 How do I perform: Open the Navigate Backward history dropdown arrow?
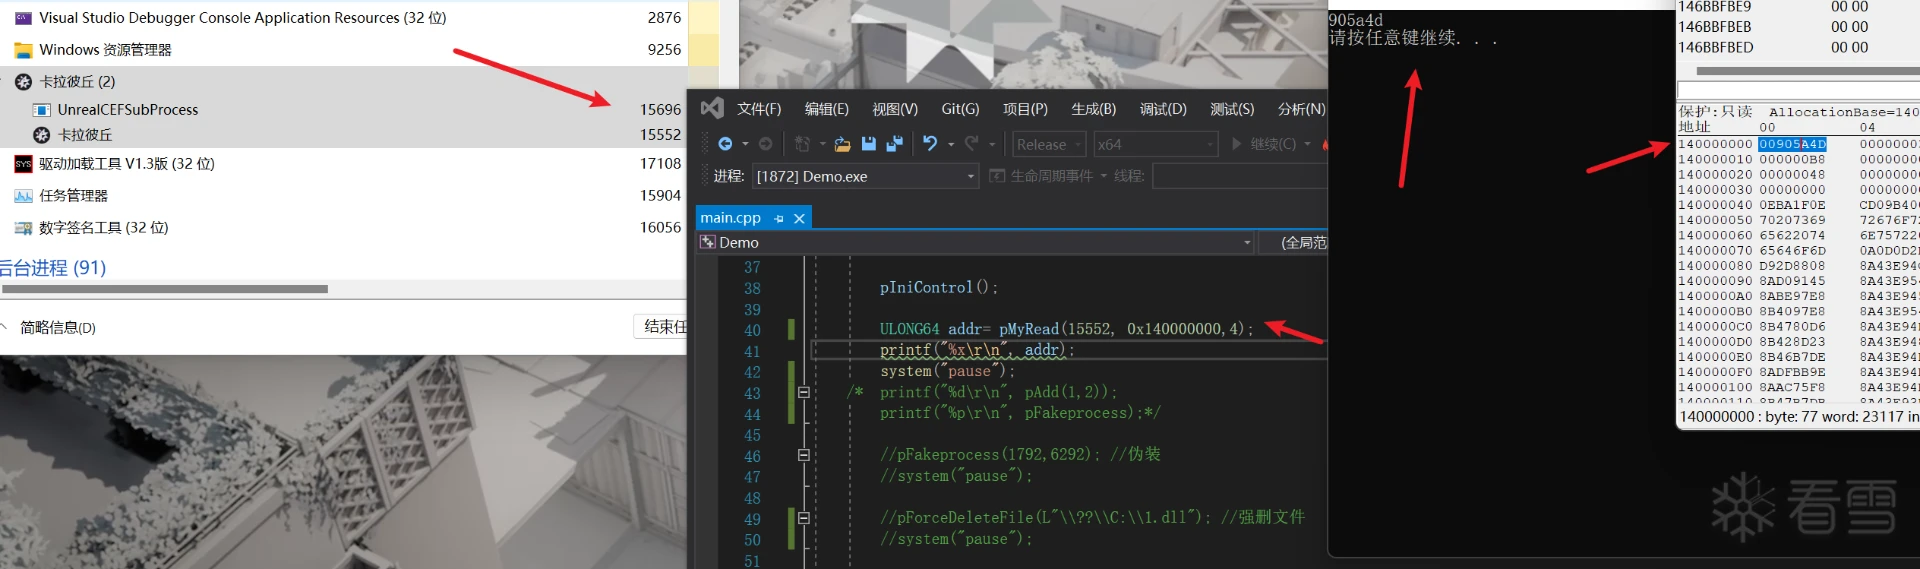click(x=744, y=144)
